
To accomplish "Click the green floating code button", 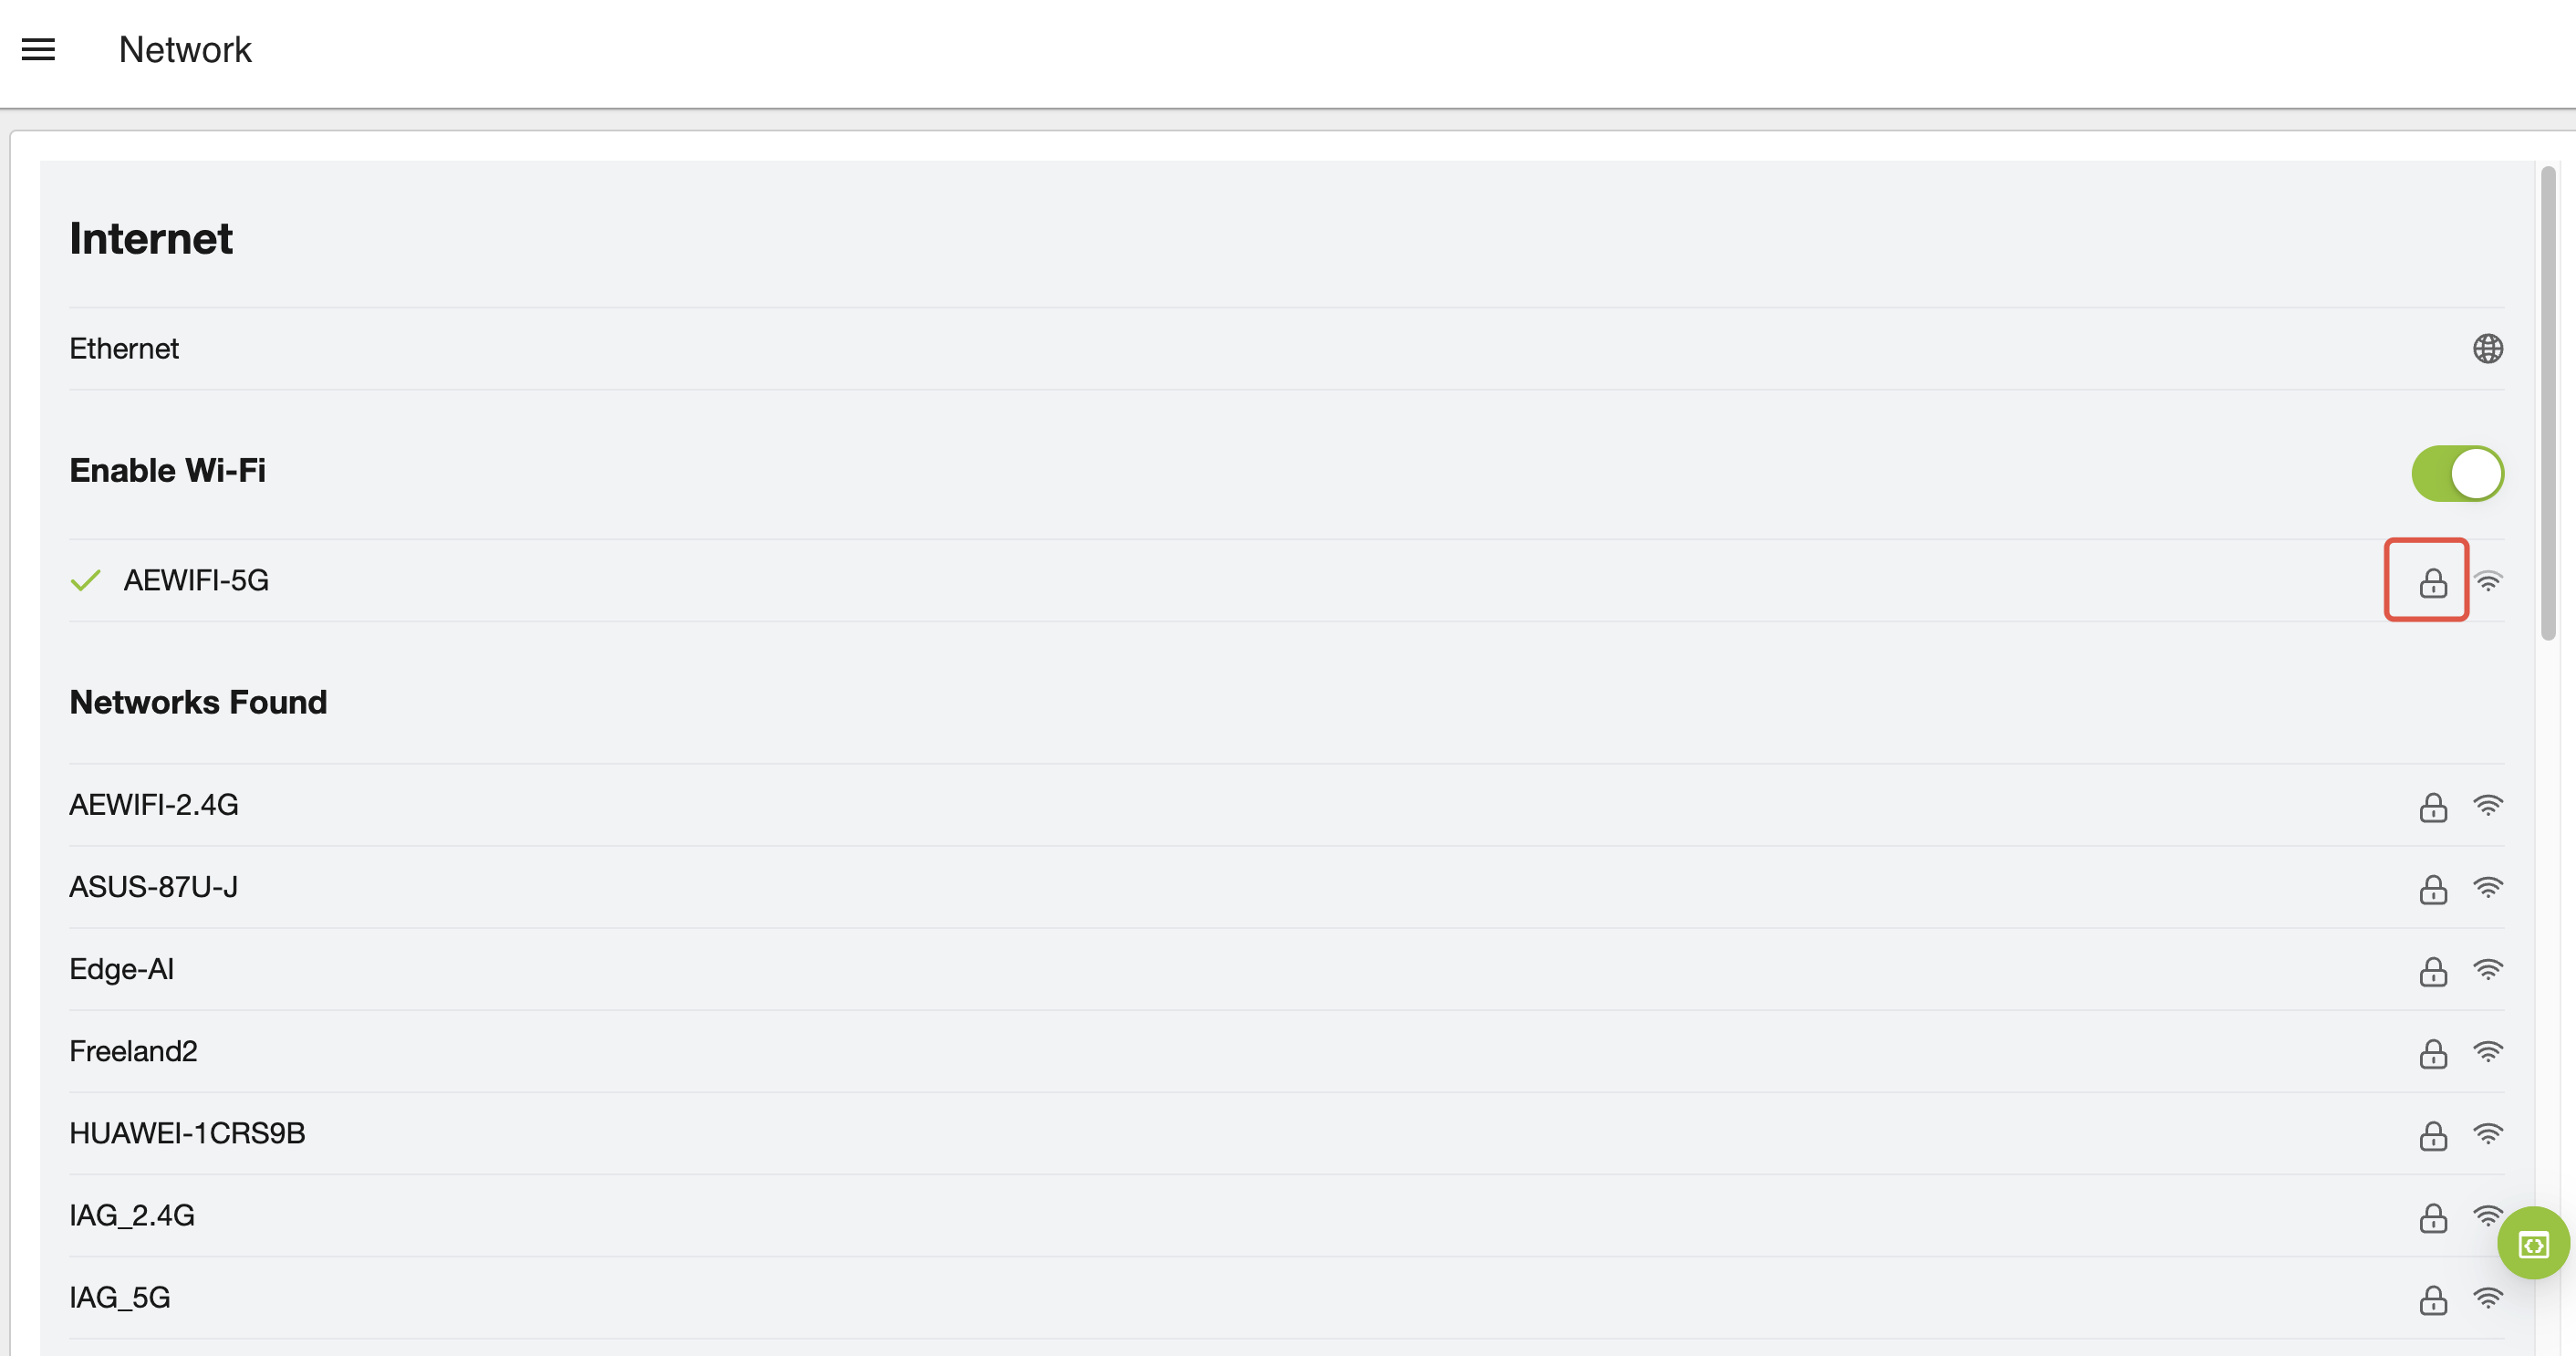I will tap(2532, 1244).
